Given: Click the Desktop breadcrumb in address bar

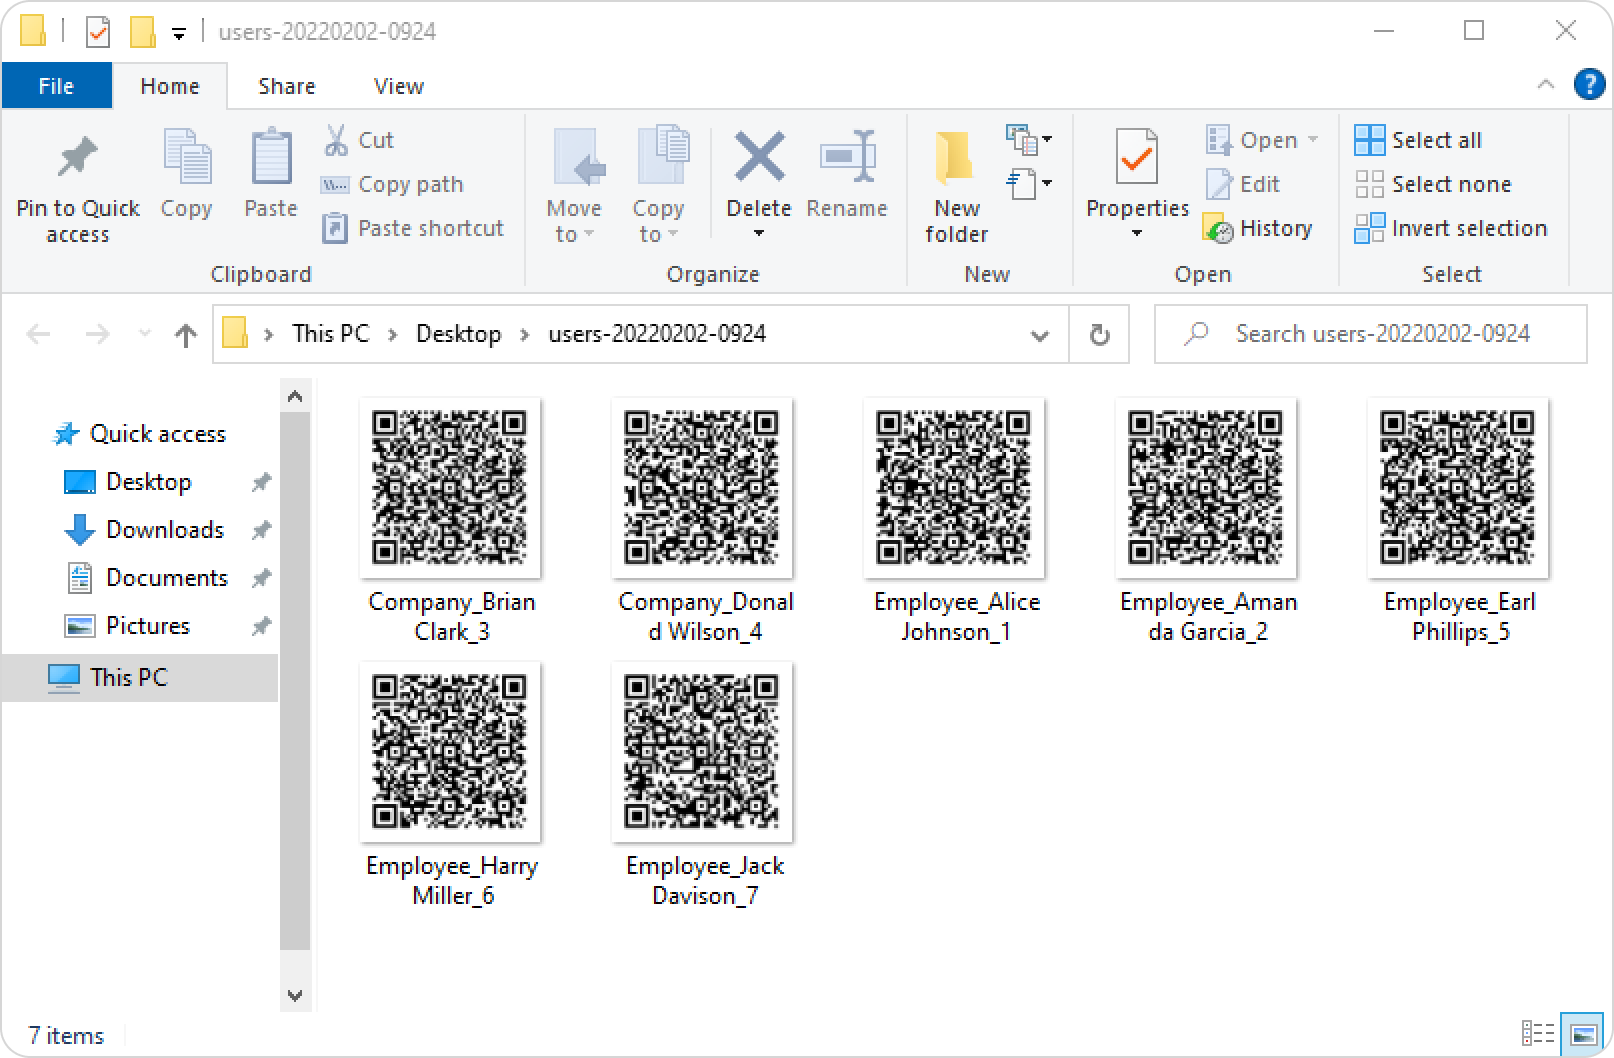Looking at the screenshot, I should click(458, 334).
